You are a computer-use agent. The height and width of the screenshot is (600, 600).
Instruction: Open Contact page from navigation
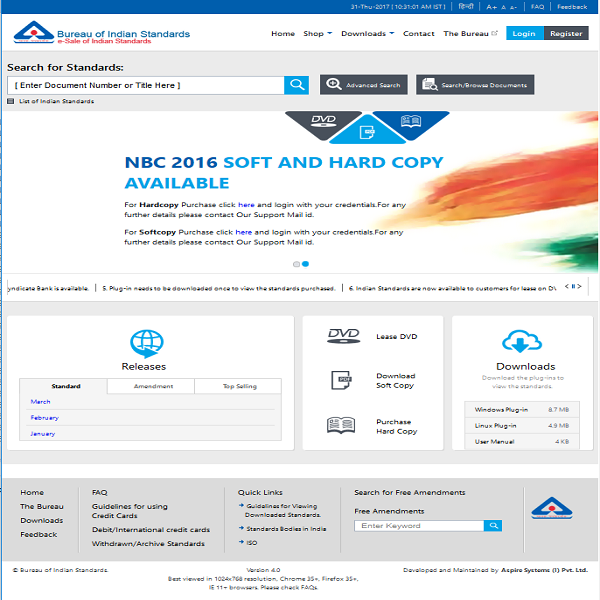click(x=419, y=34)
